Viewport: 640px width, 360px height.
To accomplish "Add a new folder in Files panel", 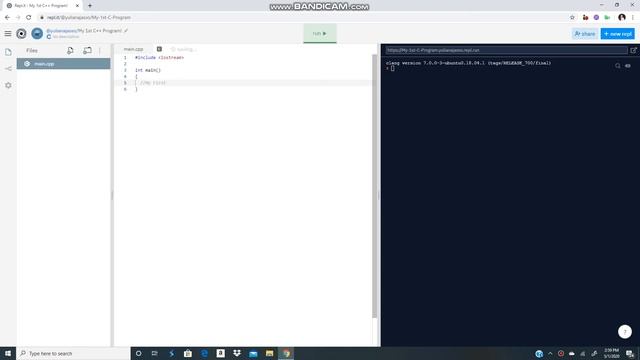I will pos(87,50).
